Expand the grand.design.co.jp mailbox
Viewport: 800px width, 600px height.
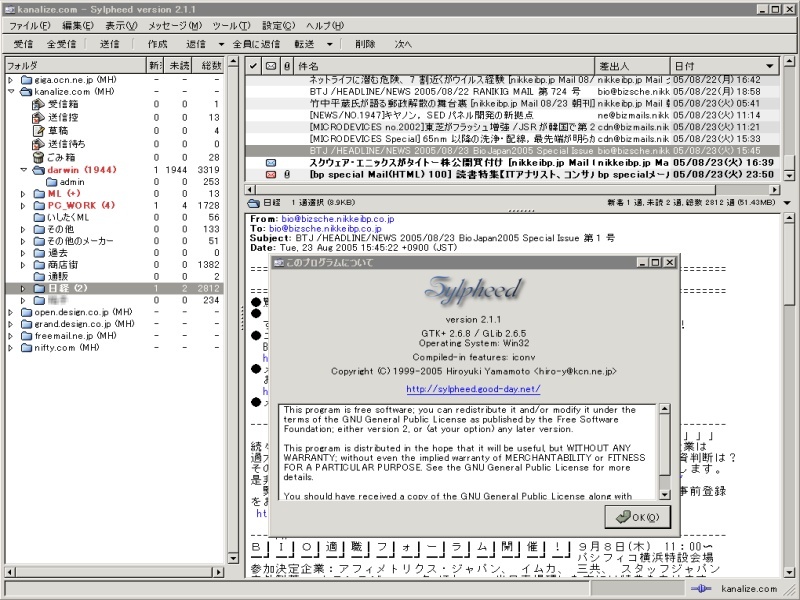[11, 324]
